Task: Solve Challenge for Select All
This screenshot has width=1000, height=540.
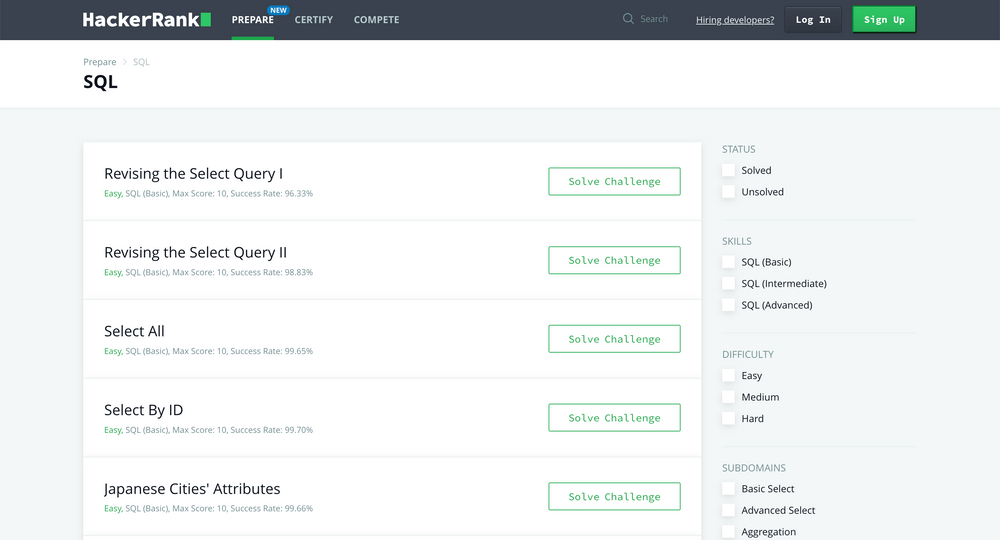Action: 614,339
